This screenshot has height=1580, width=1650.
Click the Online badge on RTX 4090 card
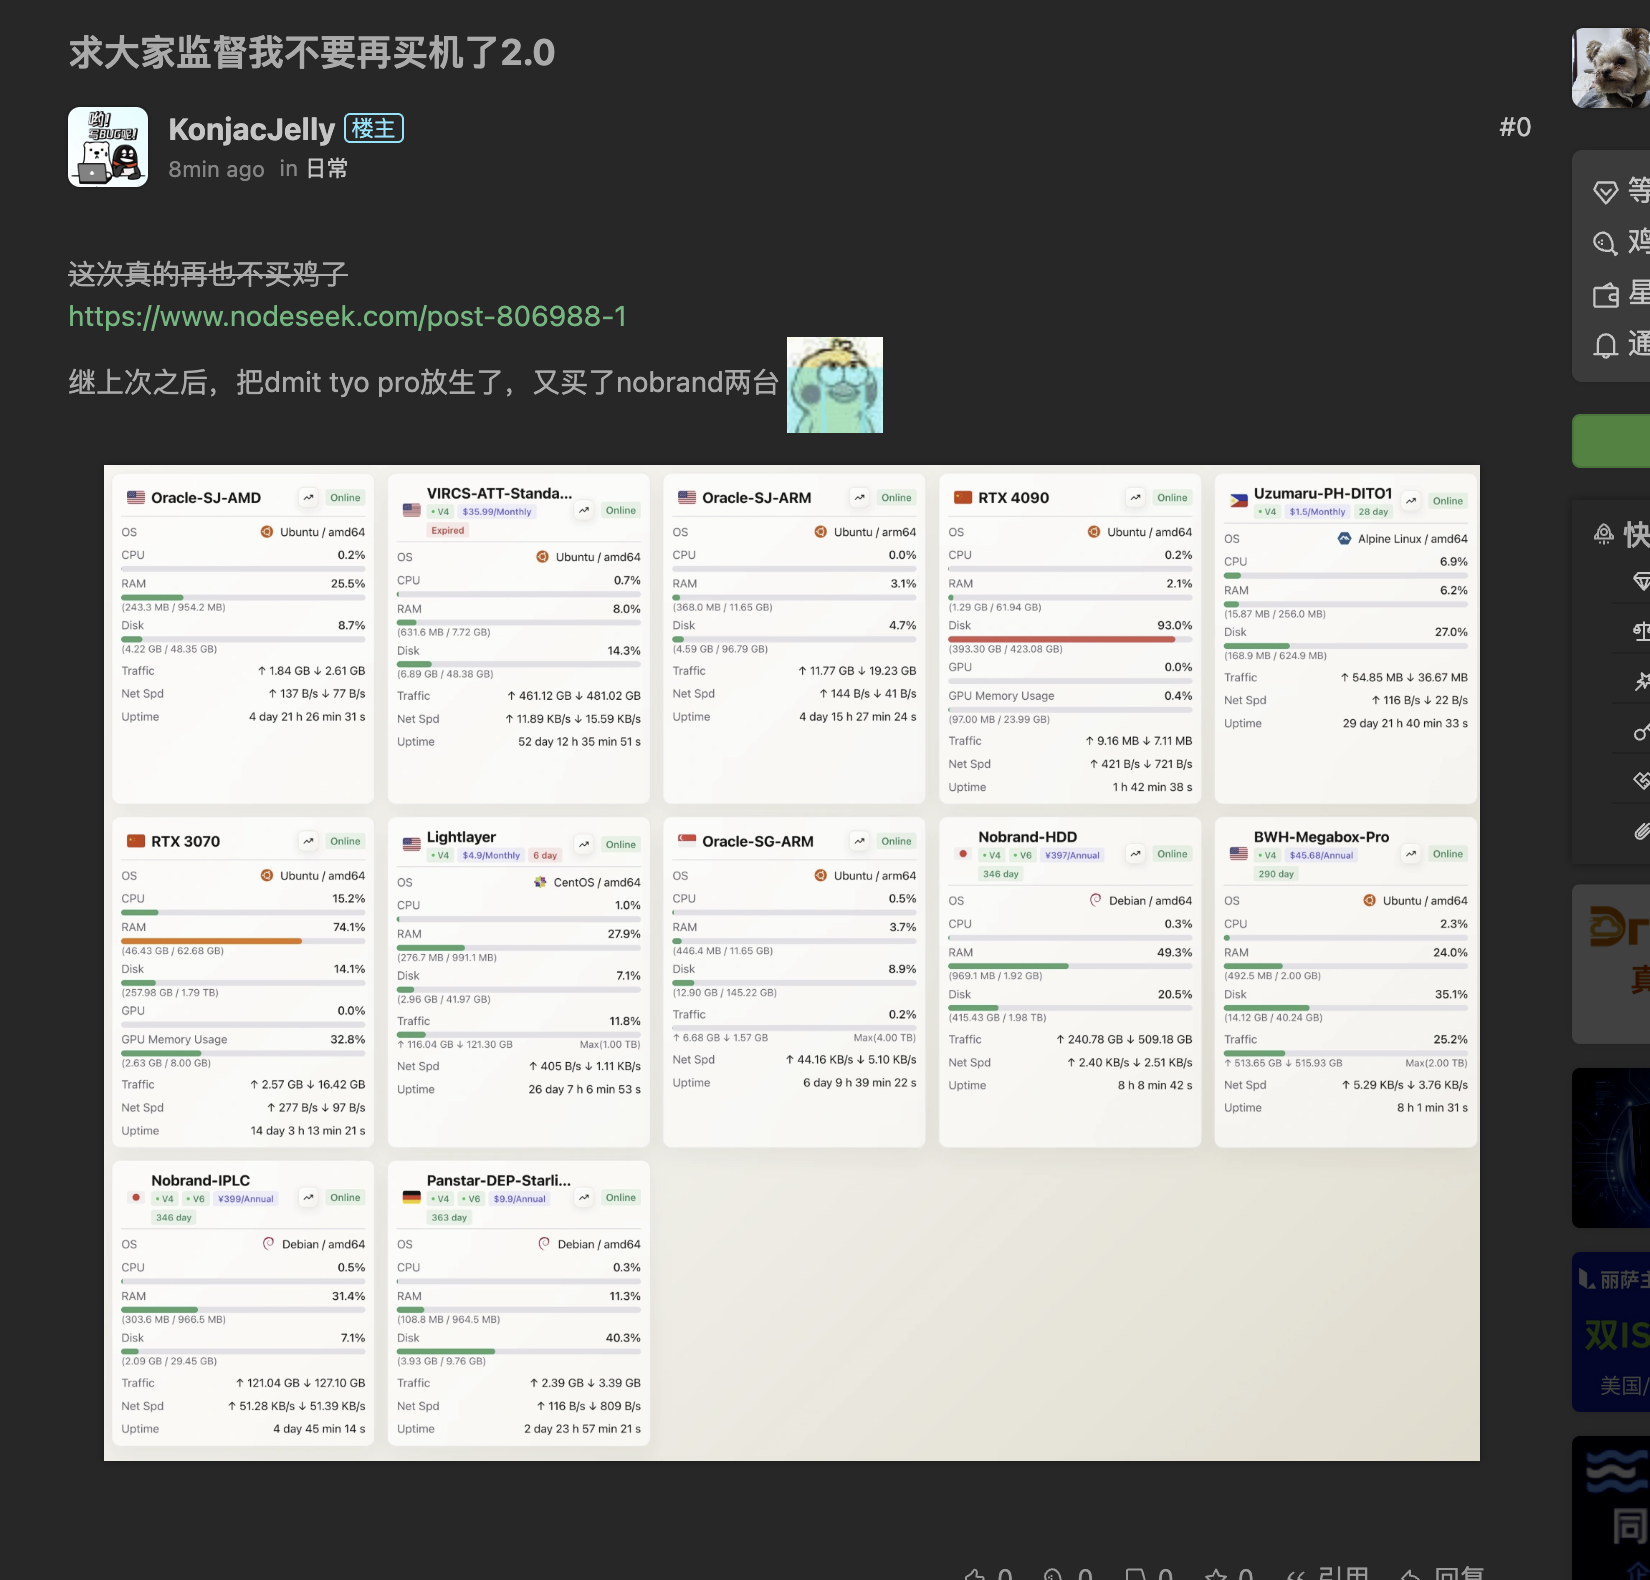[x=1172, y=498]
